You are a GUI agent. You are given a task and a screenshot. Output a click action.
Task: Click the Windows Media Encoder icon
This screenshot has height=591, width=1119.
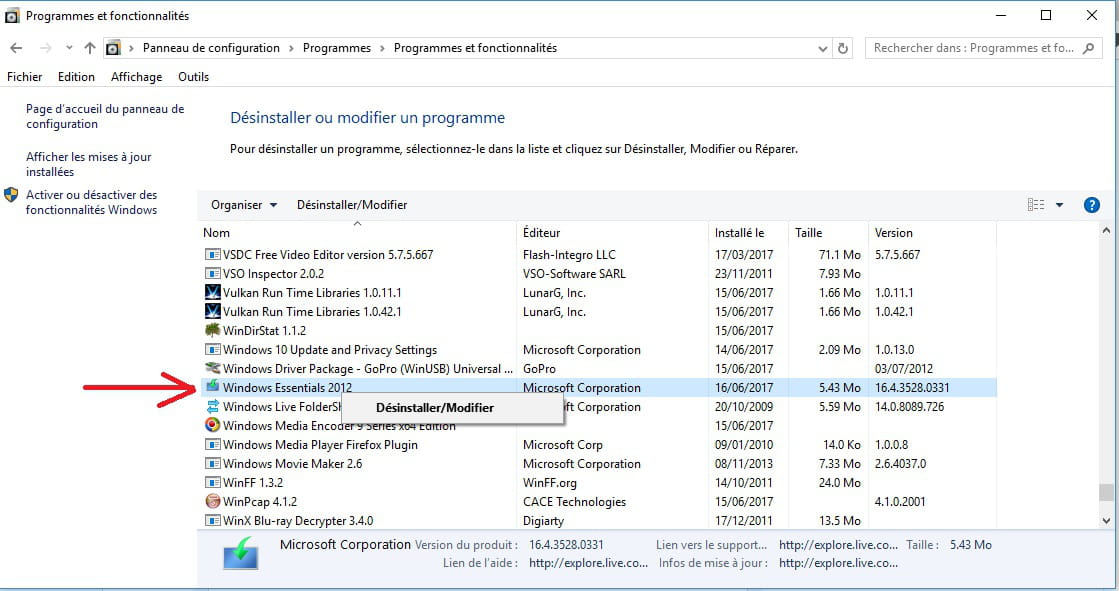pos(212,425)
